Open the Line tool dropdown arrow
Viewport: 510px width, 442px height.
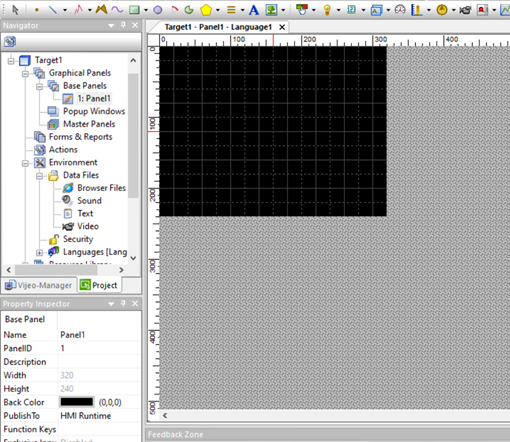click(65, 10)
